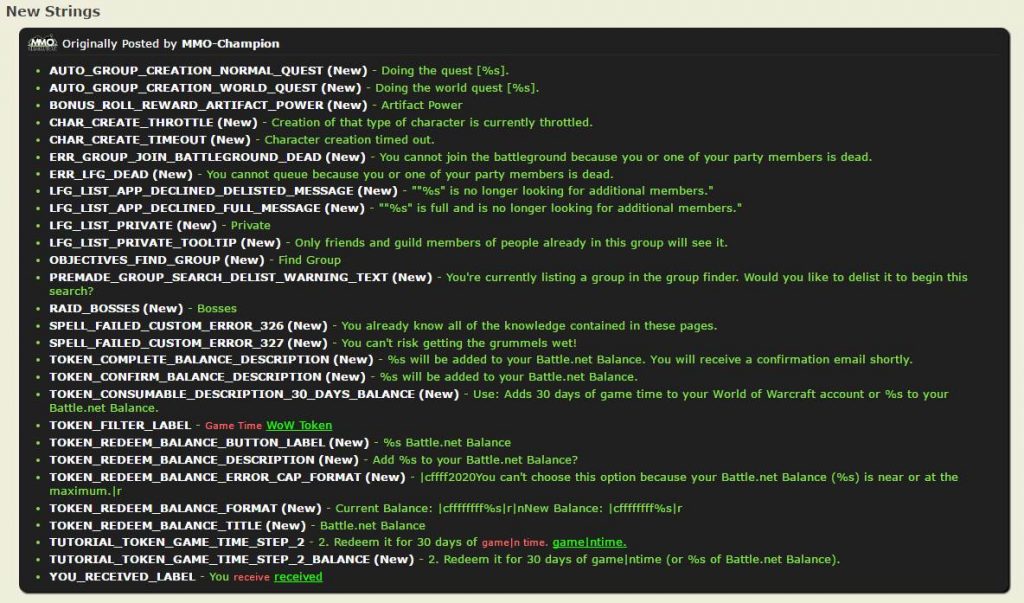This screenshot has height=603, width=1024.
Task: Select LFG_LIST_PRIVATE_TOOLTIP string name
Action: click(143, 242)
